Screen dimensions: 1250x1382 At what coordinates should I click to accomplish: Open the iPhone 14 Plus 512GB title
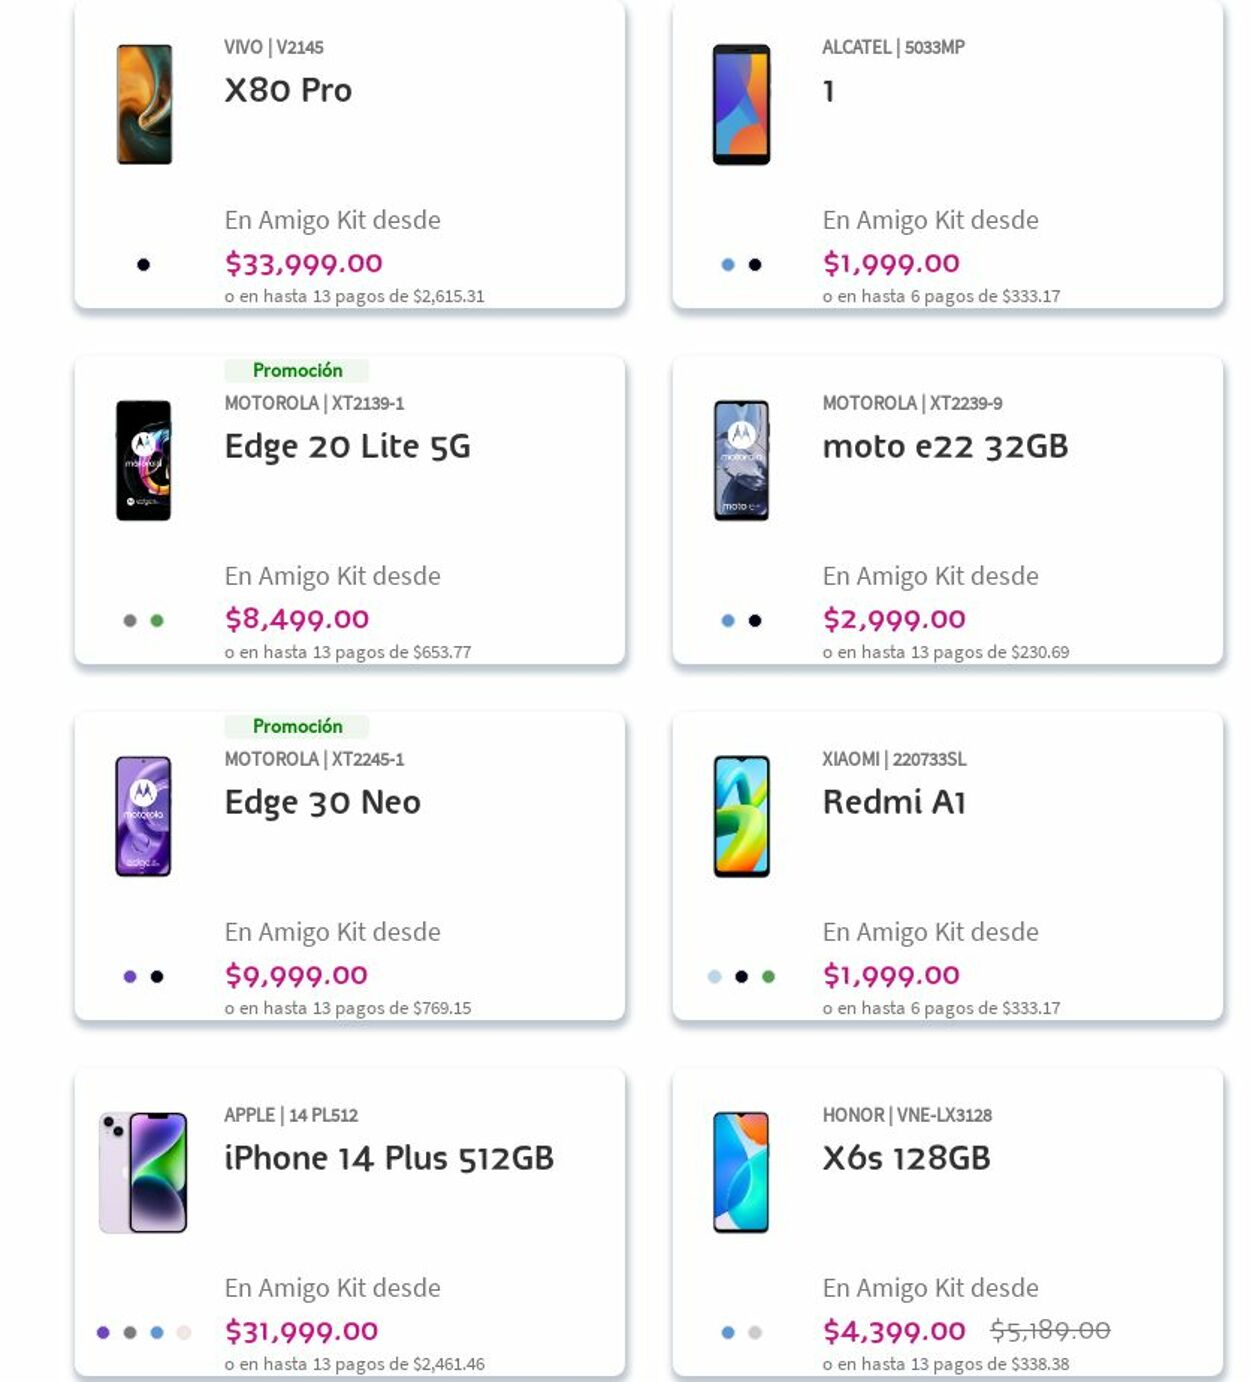pyautogui.click(x=389, y=1158)
